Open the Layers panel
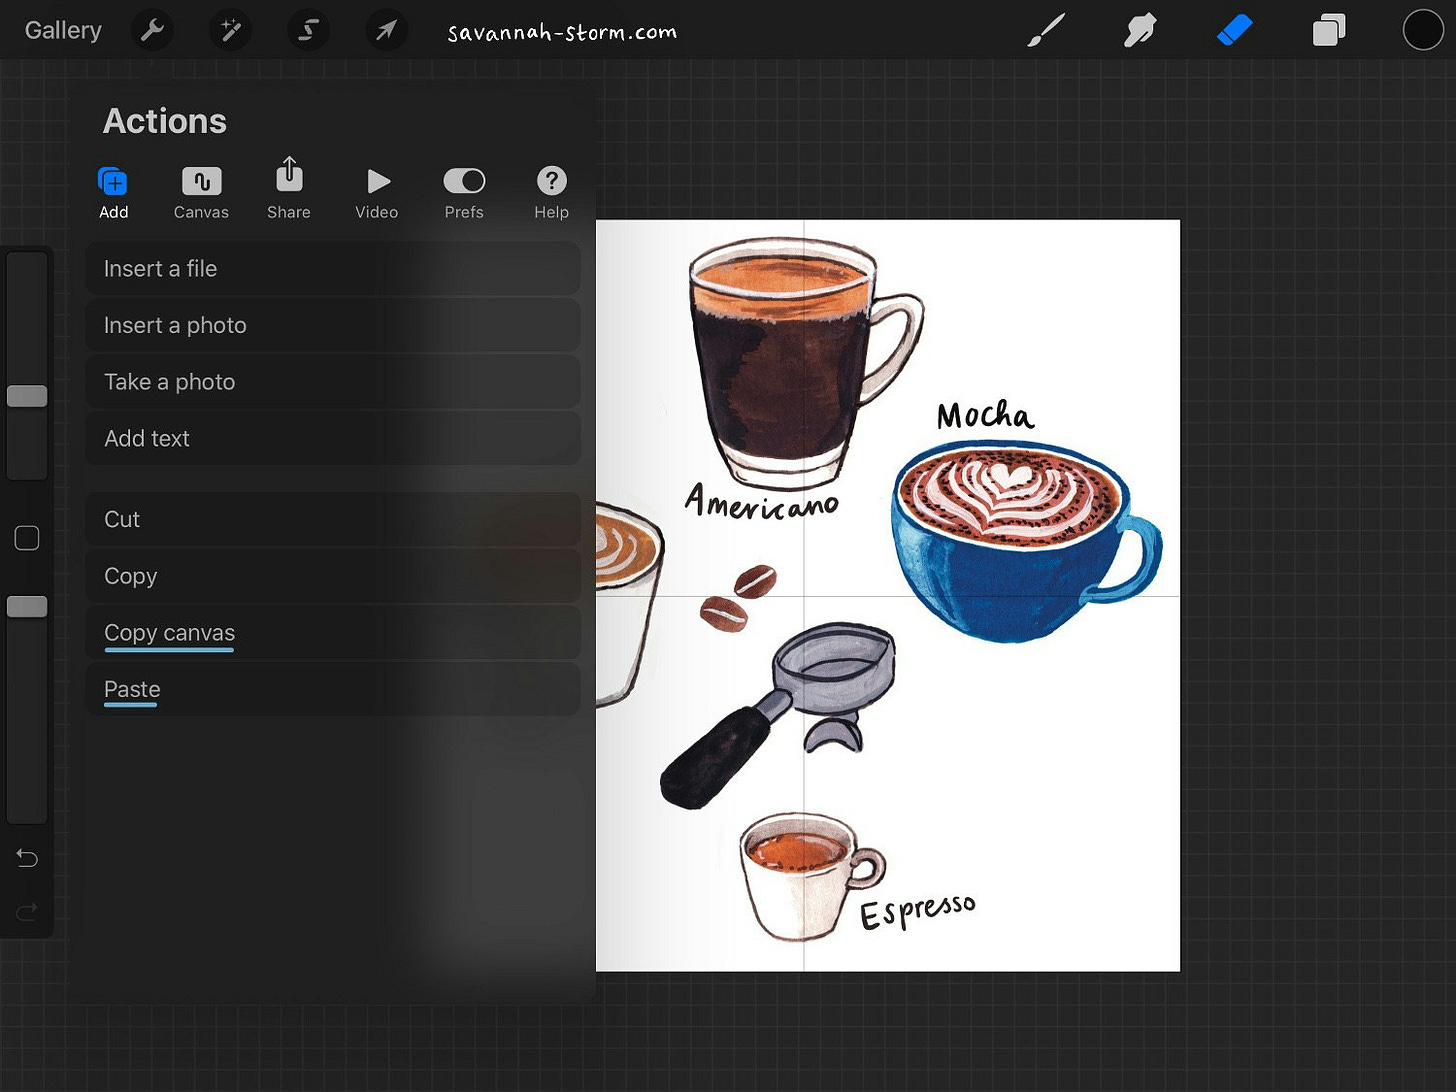This screenshot has height=1092, width=1456. coord(1328,30)
